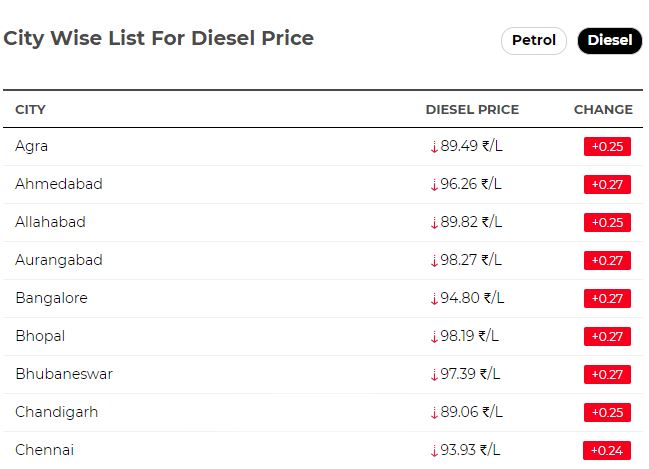Click the down arrow for Bangalore diesel price
The image size is (649, 469).
point(434,298)
